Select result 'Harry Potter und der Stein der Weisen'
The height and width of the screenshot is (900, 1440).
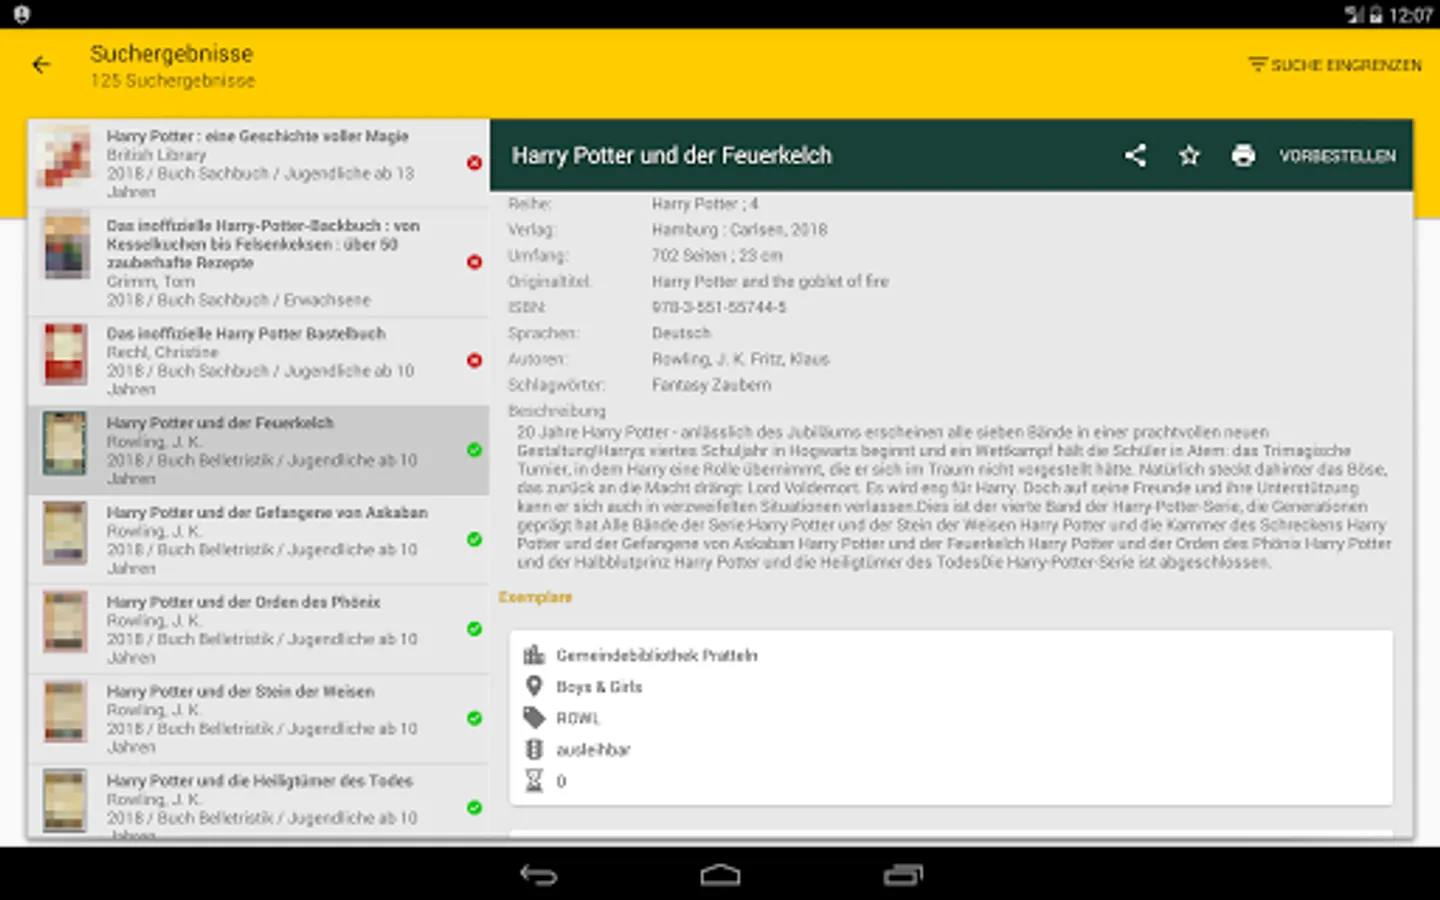(x=258, y=718)
